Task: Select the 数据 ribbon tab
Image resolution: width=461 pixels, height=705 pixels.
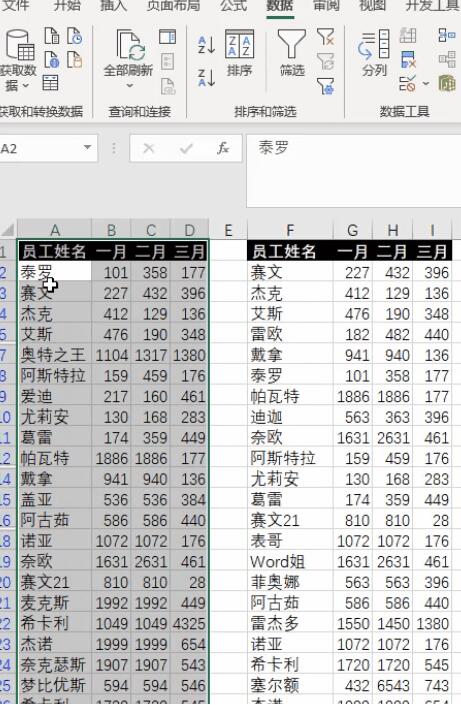Action: point(280,5)
